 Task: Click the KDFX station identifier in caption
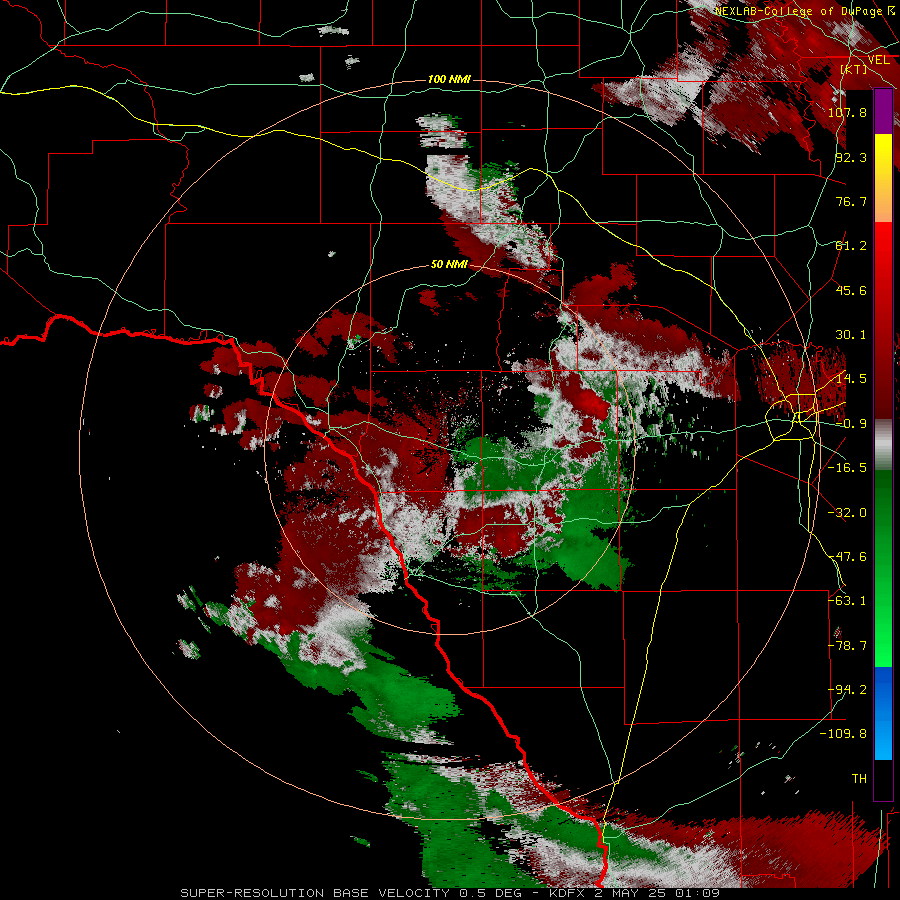coord(568,893)
